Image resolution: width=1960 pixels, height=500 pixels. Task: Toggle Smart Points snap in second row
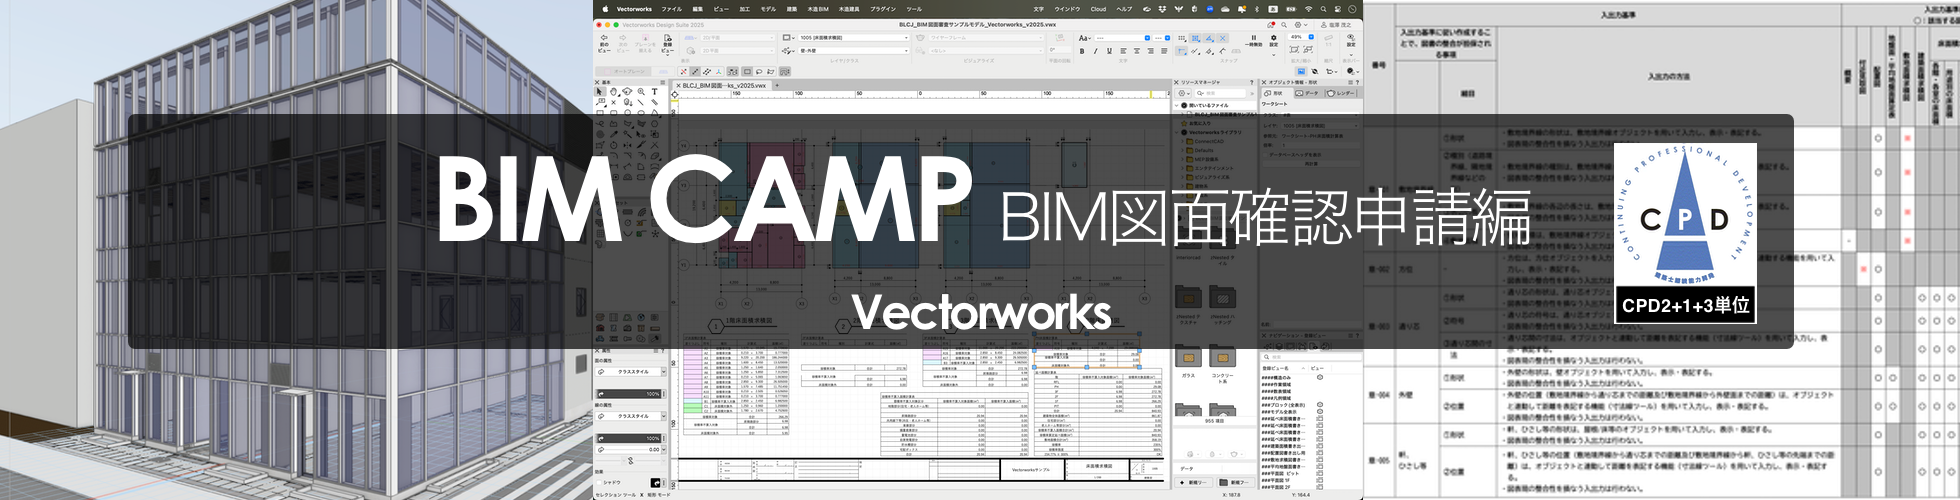pos(1181,51)
